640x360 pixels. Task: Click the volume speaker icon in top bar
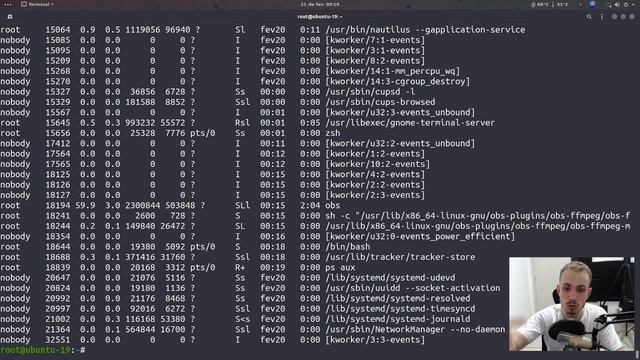(x=617, y=4)
